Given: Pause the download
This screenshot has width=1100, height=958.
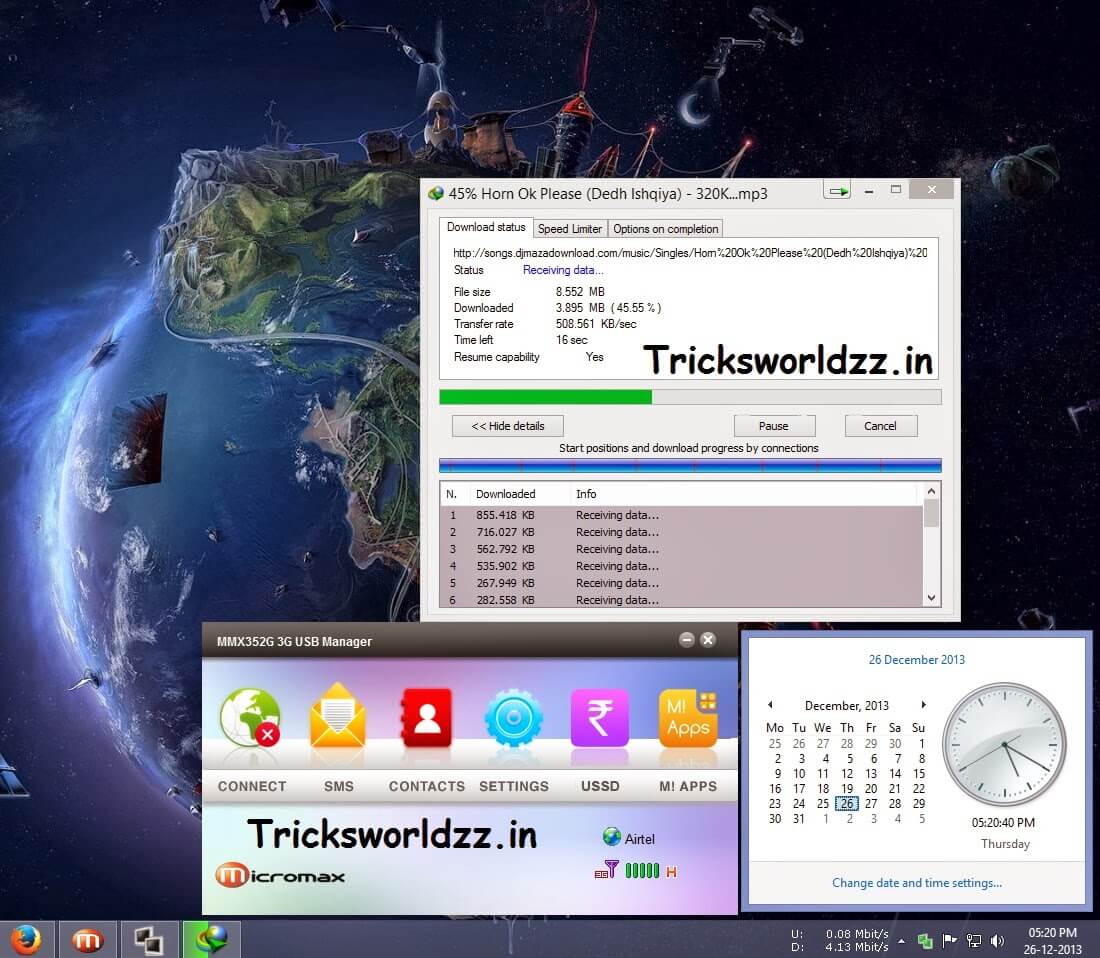Looking at the screenshot, I should click(x=774, y=426).
